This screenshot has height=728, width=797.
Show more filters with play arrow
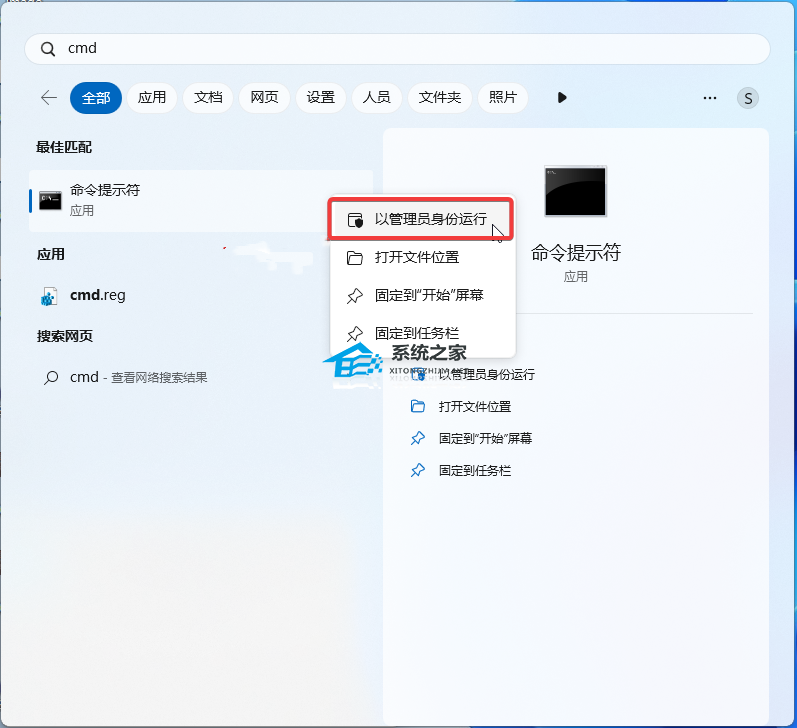[x=562, y=98]
